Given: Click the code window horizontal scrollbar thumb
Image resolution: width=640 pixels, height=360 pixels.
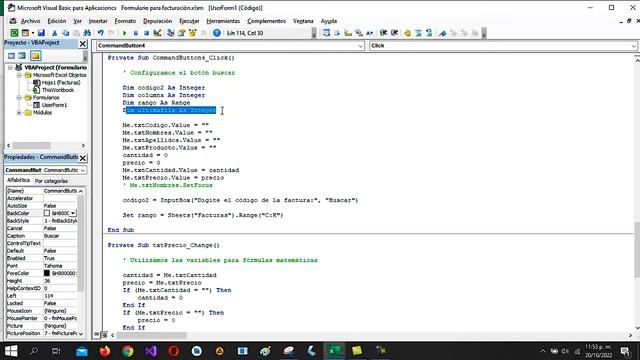Looking at the screenshot, I should click(x=152, y=335).
